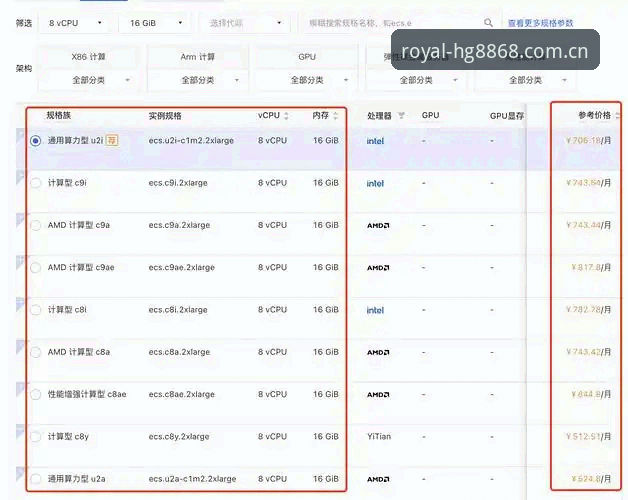Sort by the 参考价格 column arrows
The width and height of the screenshot is (628, 500).
(x=617, y=116)
